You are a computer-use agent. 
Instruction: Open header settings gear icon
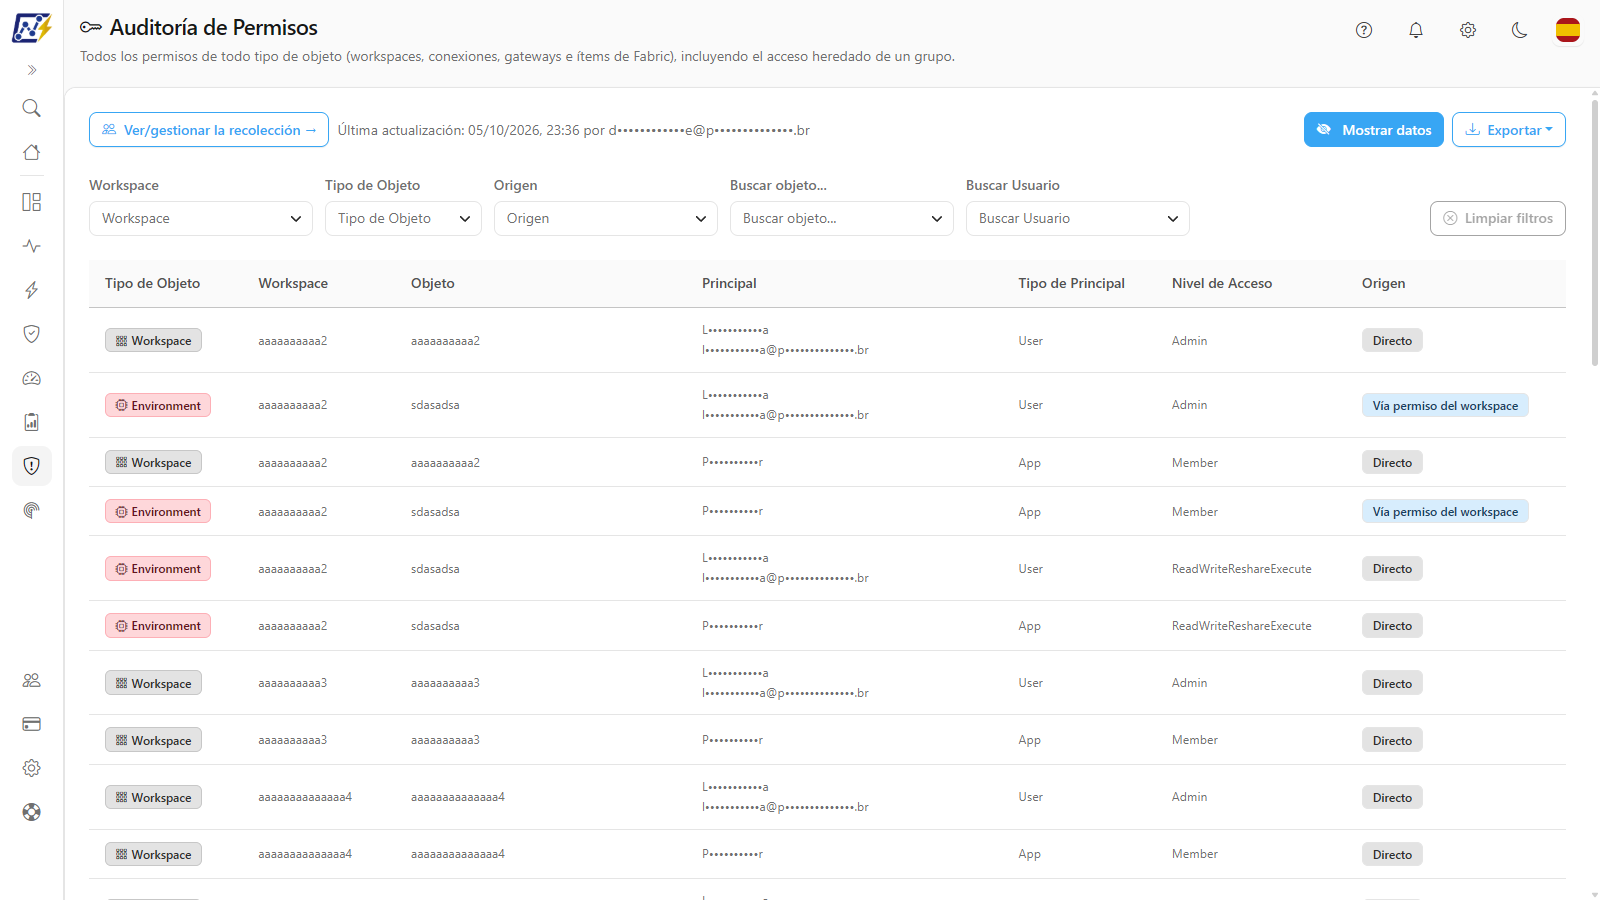pyautogui.click(x=1468, y=30)
